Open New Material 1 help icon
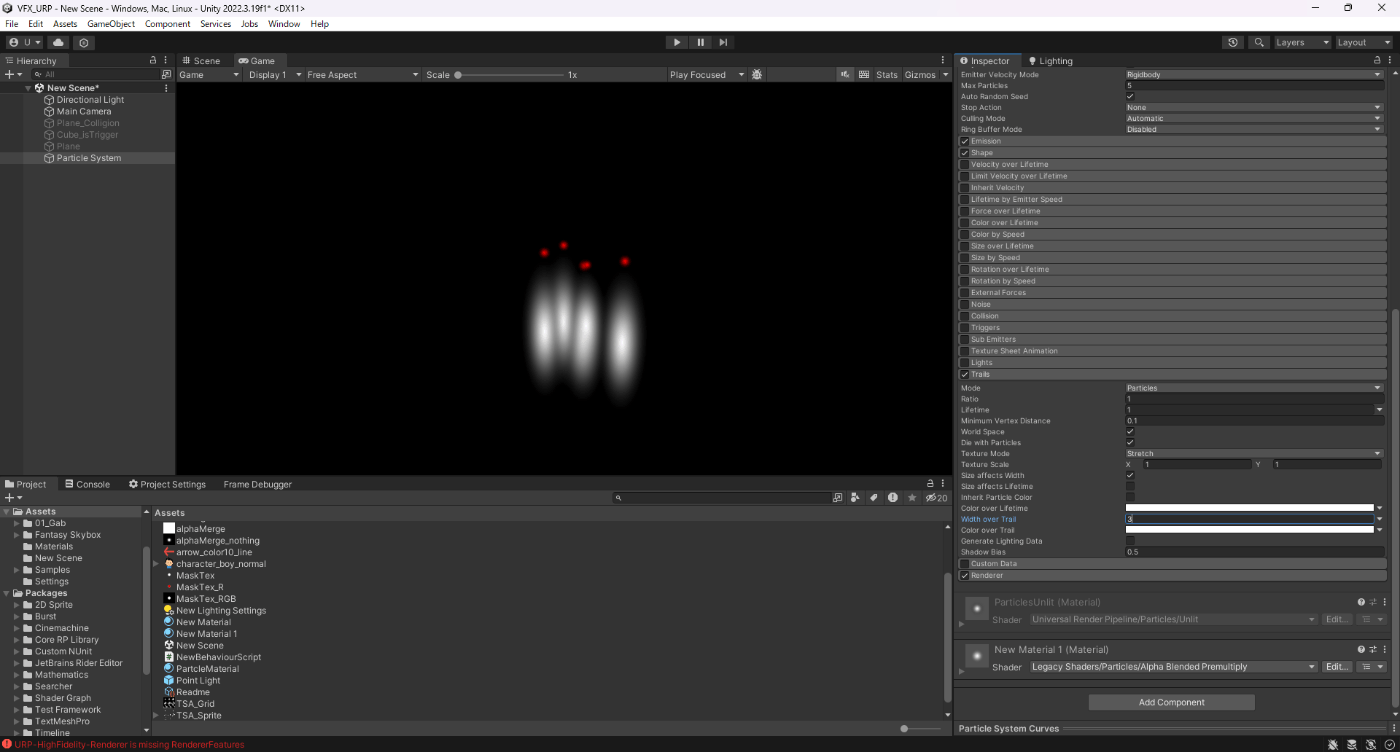The width and height of the screenshot is (1400, 752). coord(1361,650)
